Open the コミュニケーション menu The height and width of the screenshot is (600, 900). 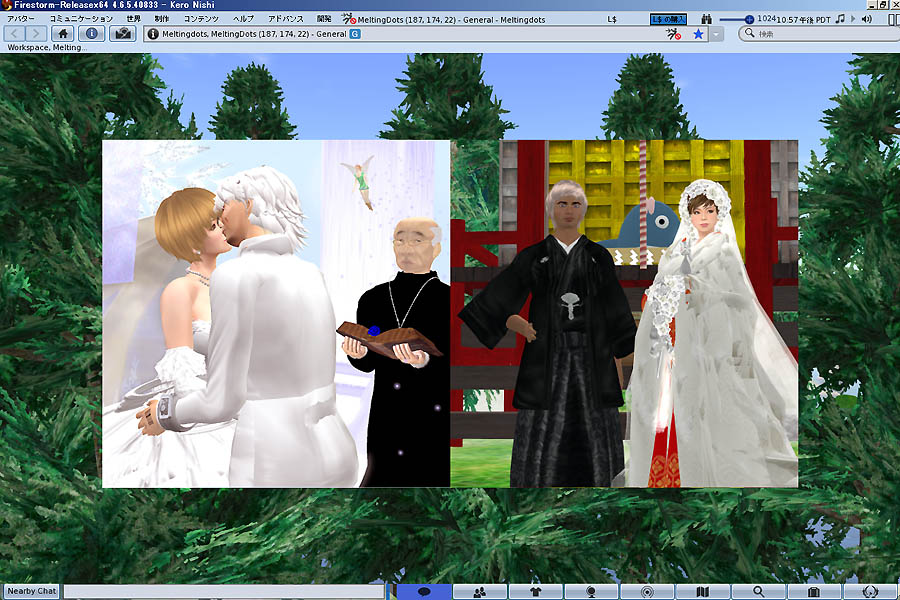click(81, 19)
